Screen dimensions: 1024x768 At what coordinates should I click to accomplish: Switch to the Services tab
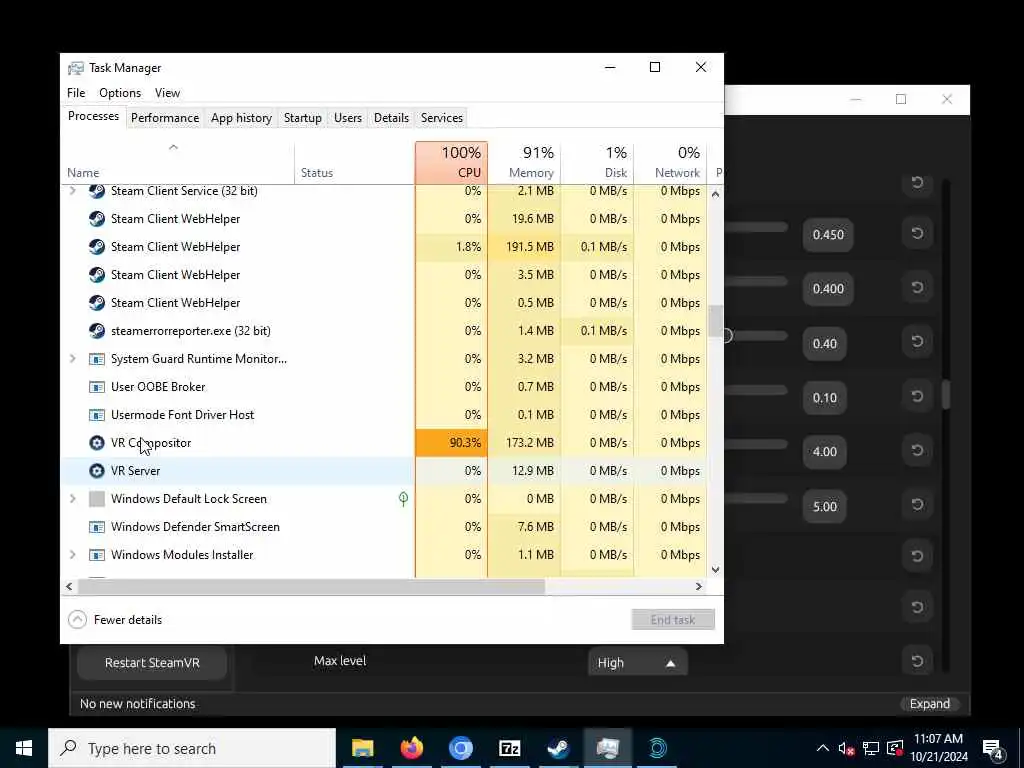[x=441, y=118]
